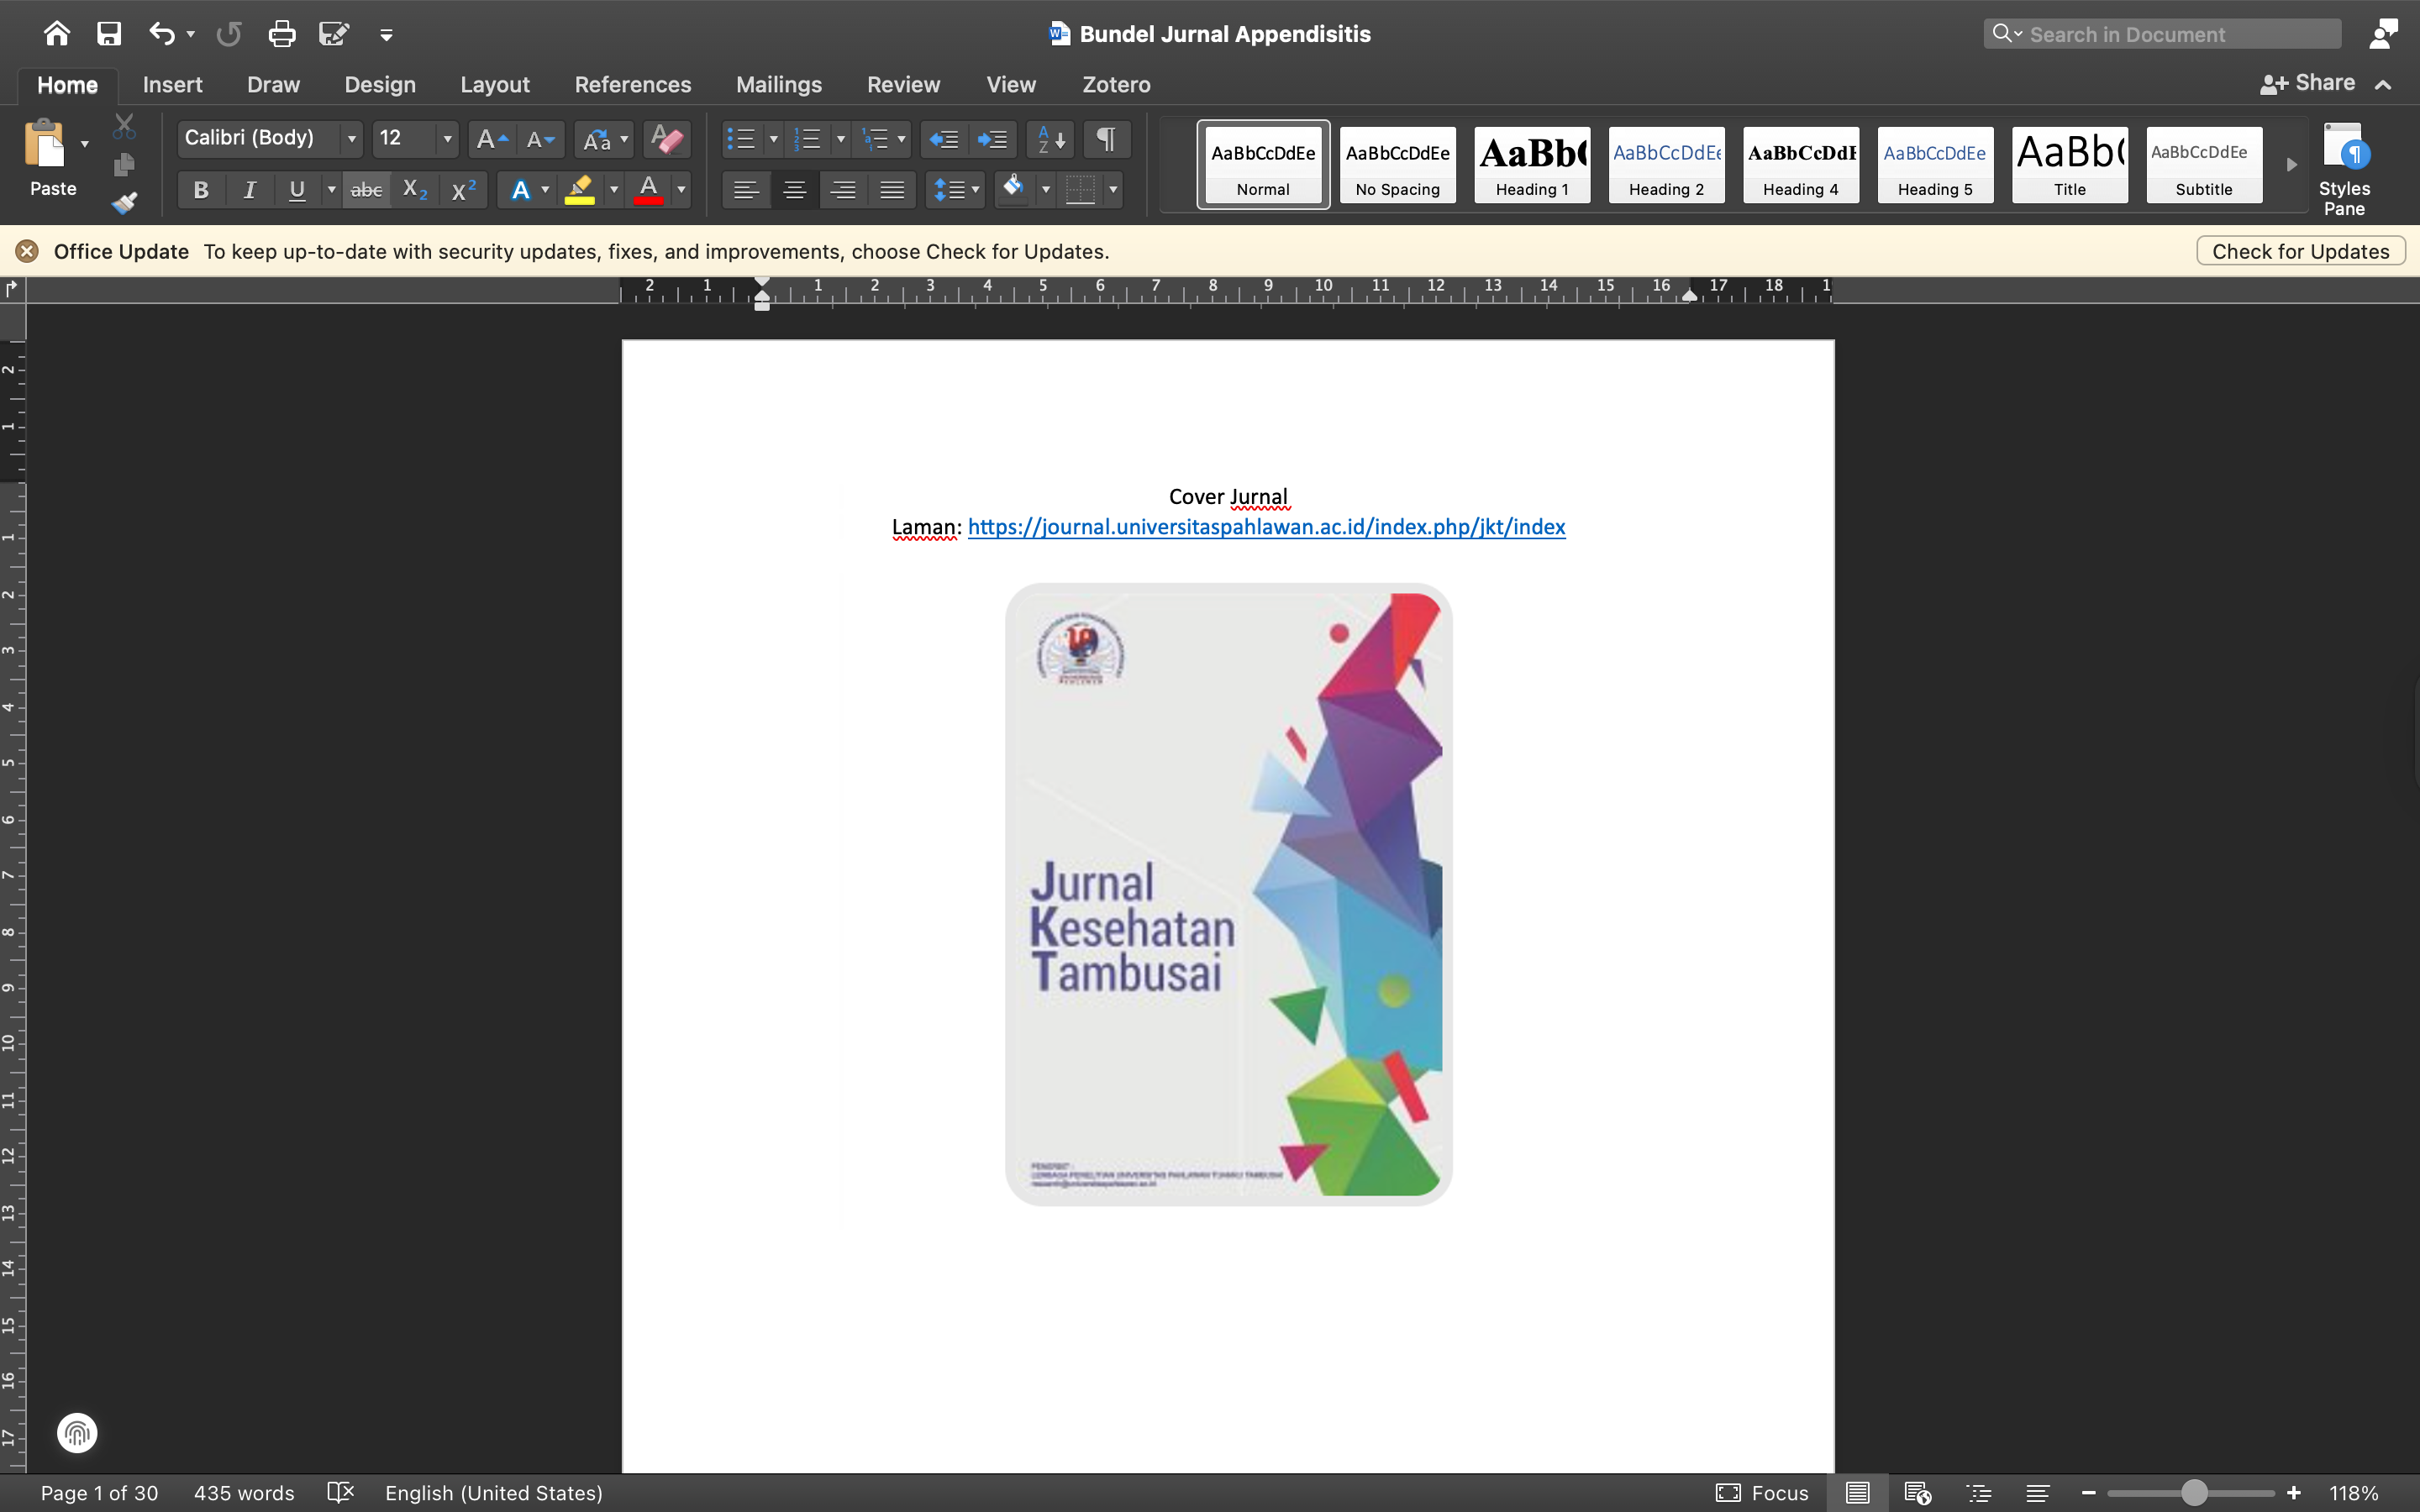Open the font size 12 dropdown
Screen dimensions: 2420x1512
click(x=447, y=139)
